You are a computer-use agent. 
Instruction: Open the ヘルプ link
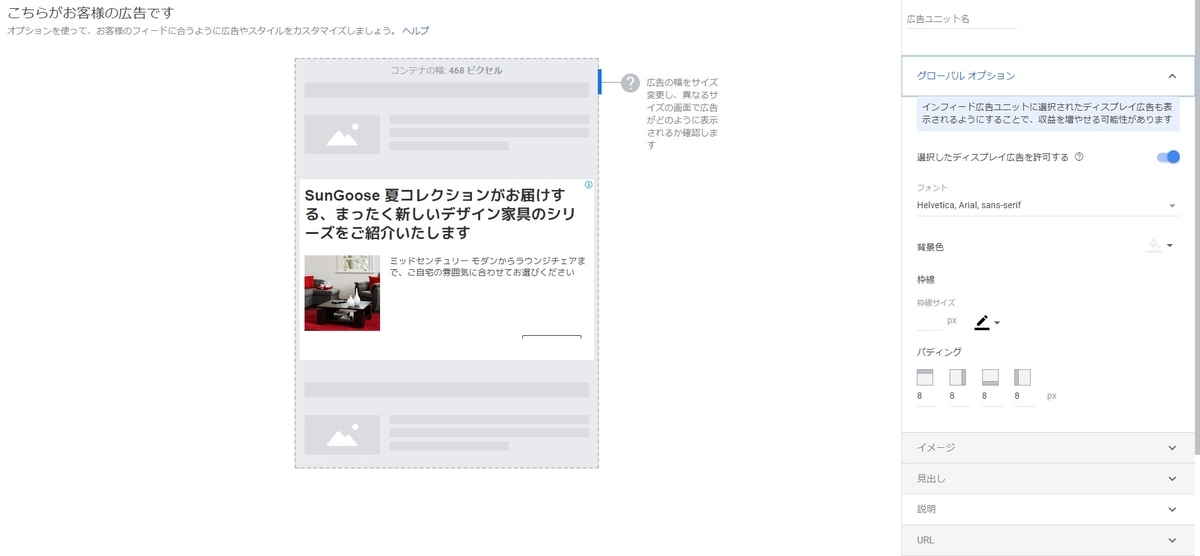tap(415, 31)
